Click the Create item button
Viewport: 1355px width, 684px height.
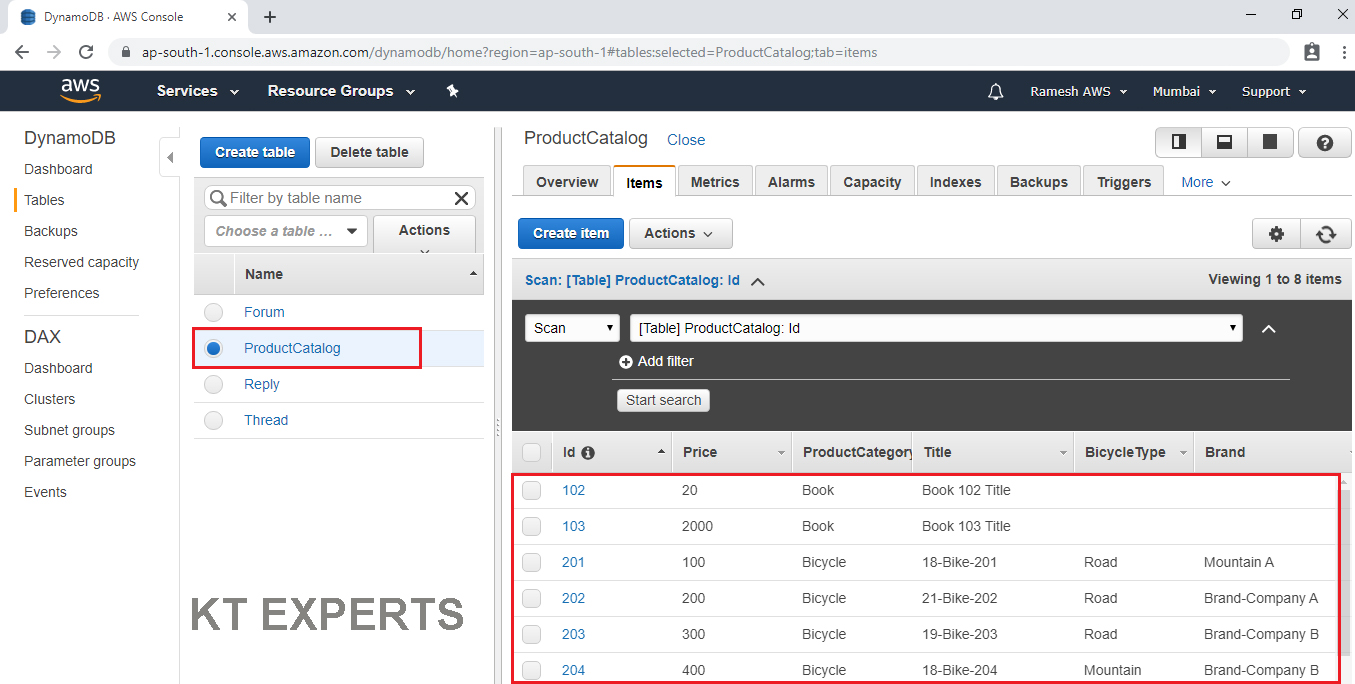571,234
